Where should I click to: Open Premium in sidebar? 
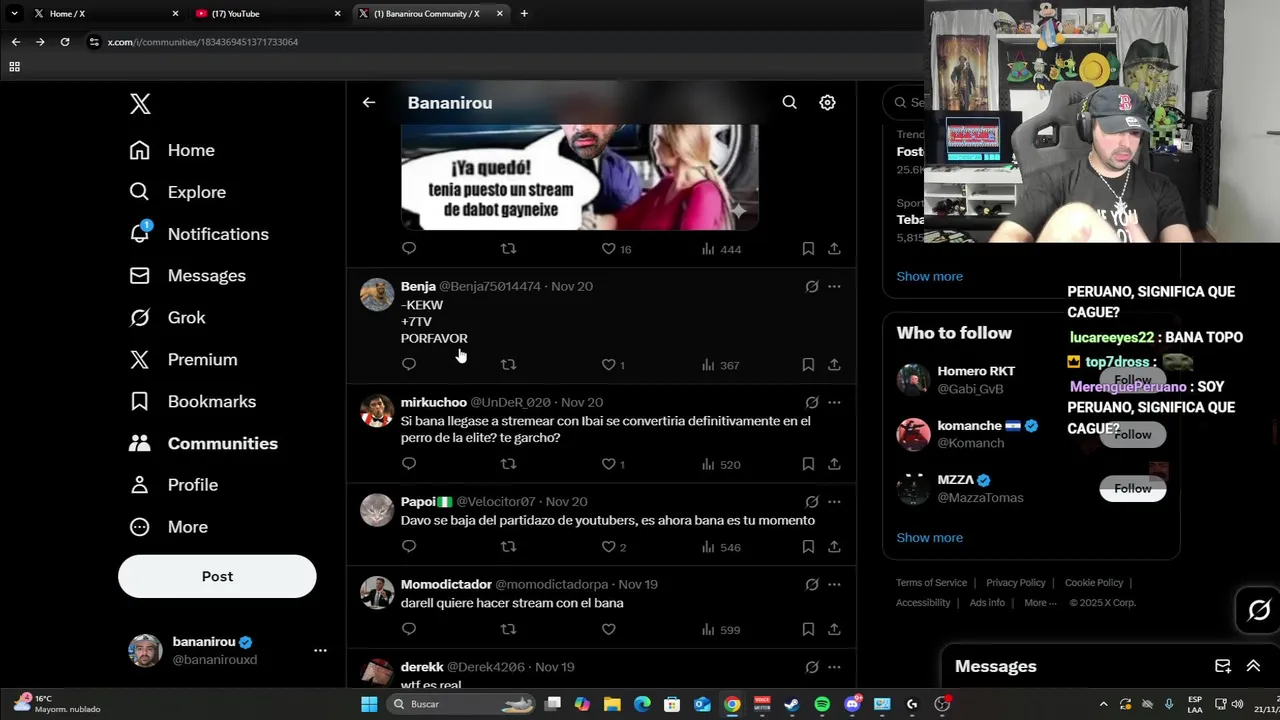pyautogui.click(x=183, y=360)
